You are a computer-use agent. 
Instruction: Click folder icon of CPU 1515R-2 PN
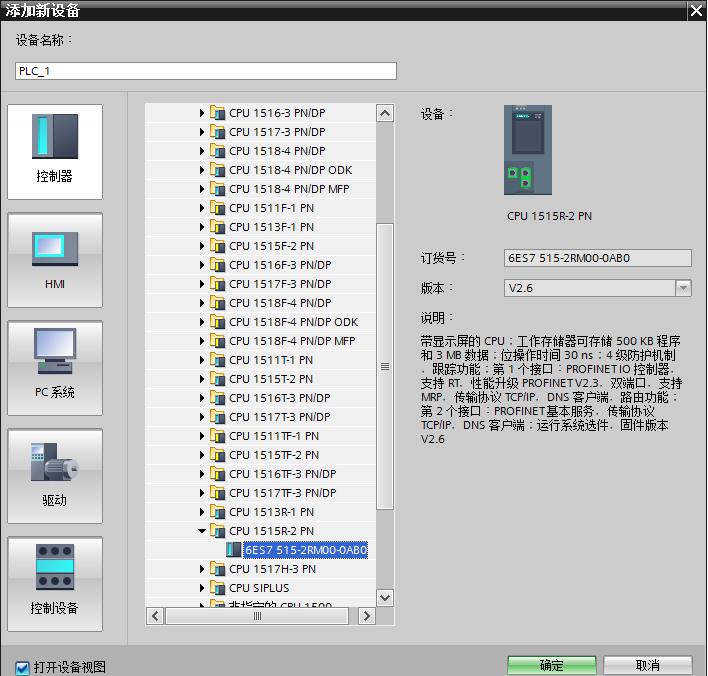tap(218, 531)
